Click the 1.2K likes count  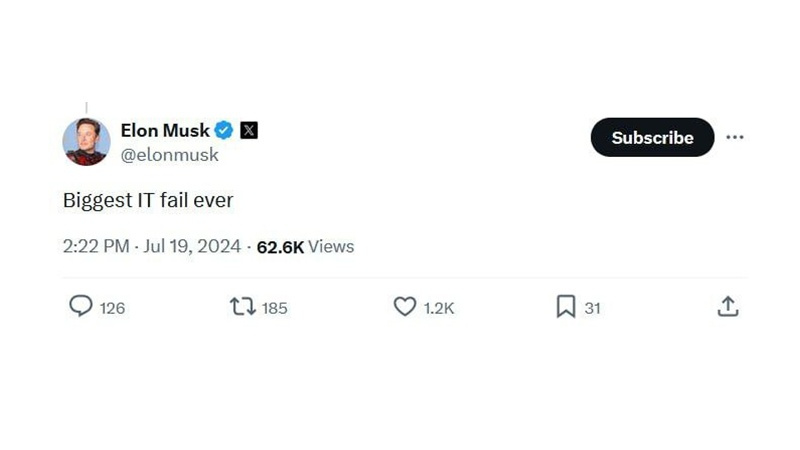coord(438,308)
